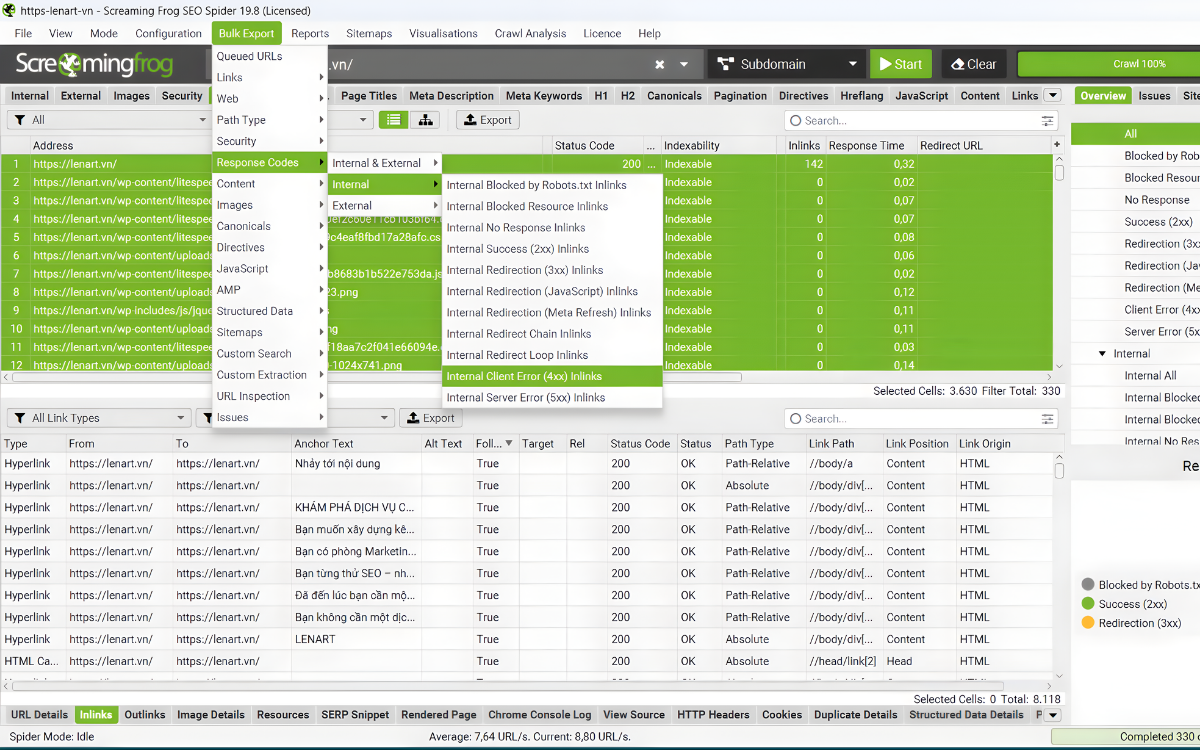Open the Subdomain crawl mode dropdown
The image size is (1200, 750).
click(x=786, y=64)
